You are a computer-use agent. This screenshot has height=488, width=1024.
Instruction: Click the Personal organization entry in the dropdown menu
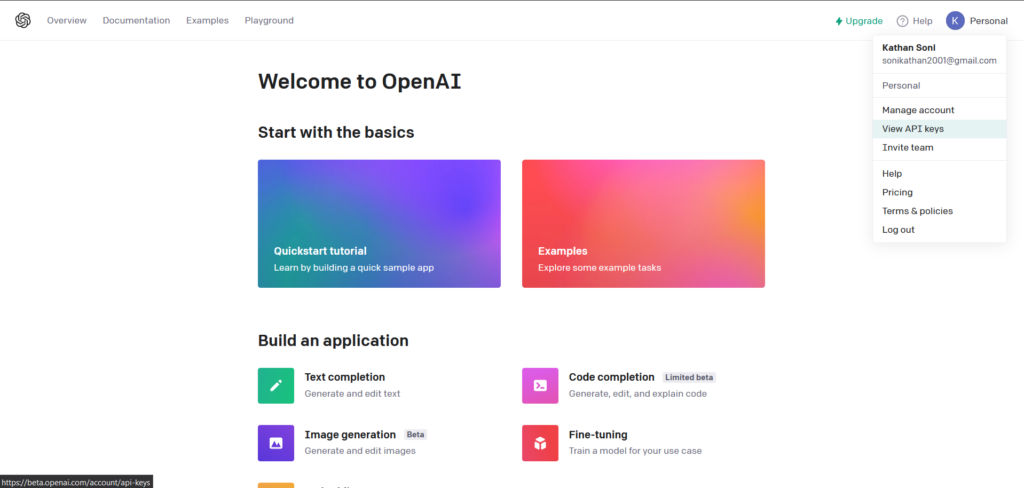coord(901,86)
